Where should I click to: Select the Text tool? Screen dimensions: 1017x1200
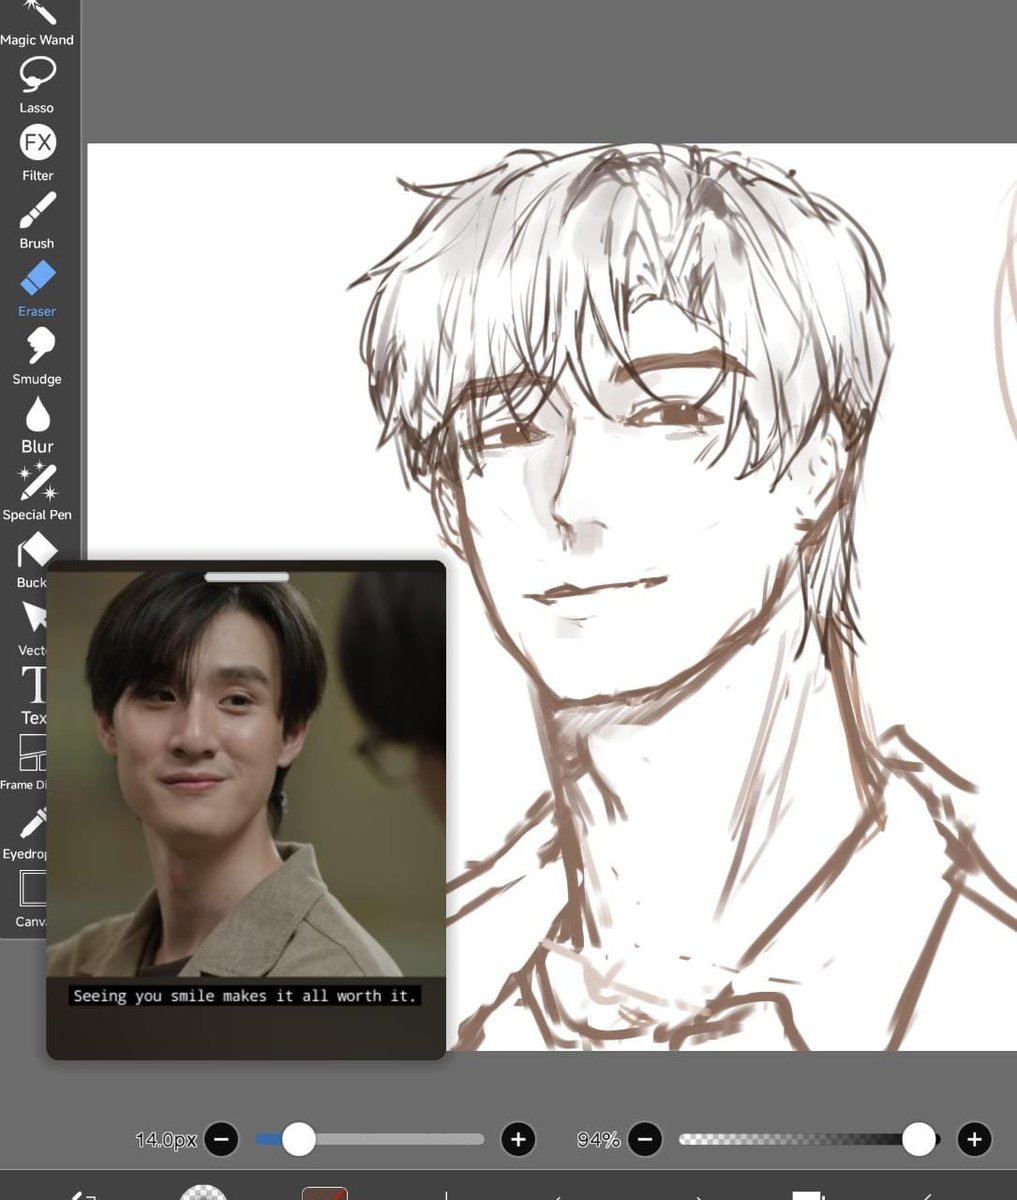(x=33, y=696)
